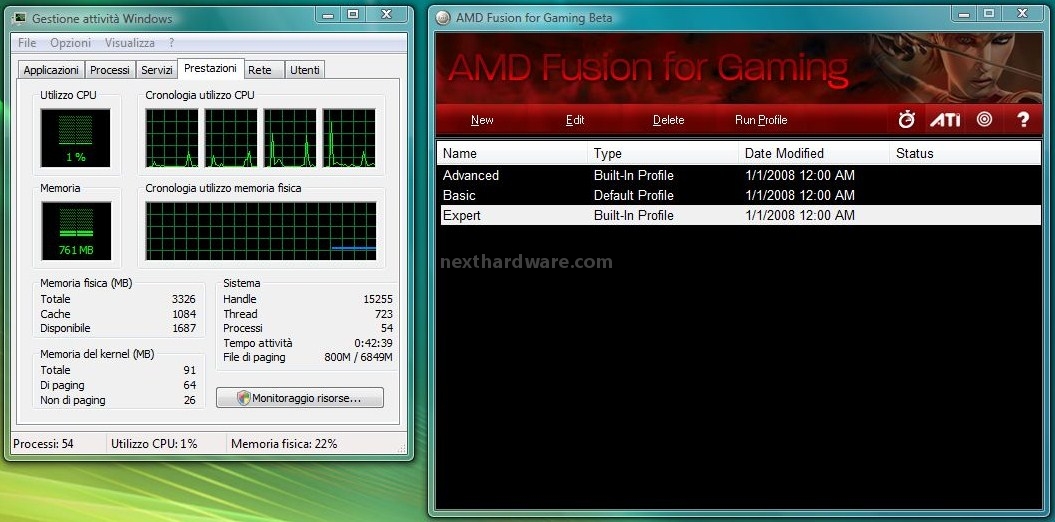Sort profiles by Type column header
This screenshot has height=522, width=1055.
[x=663, y=153]
